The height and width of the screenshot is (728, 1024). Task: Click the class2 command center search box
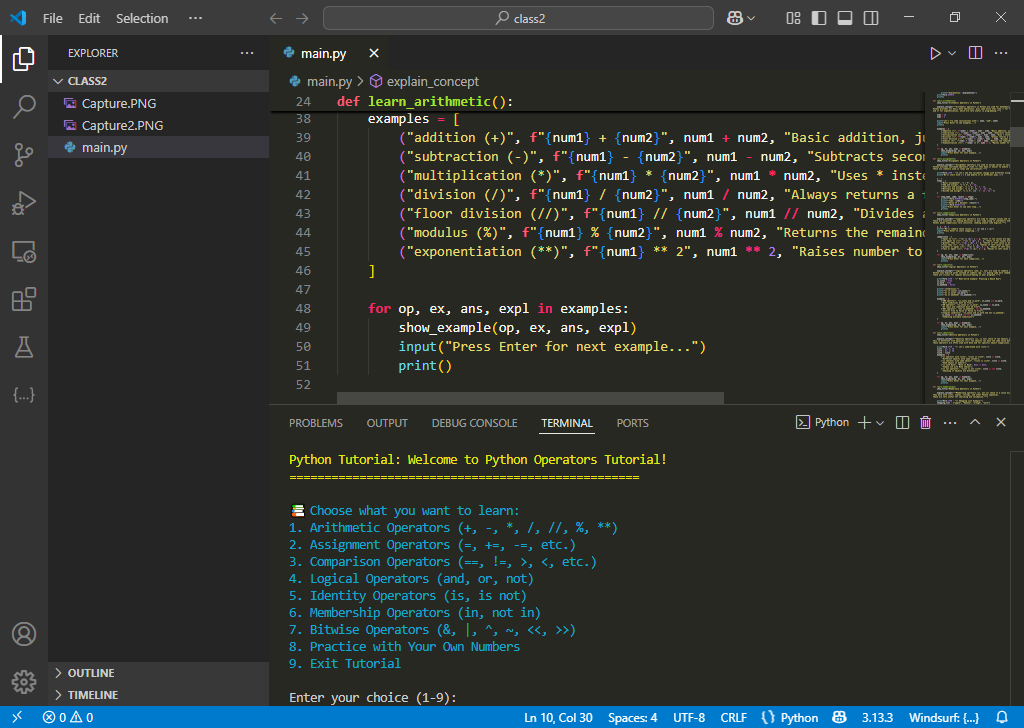(x=519, y=18)
